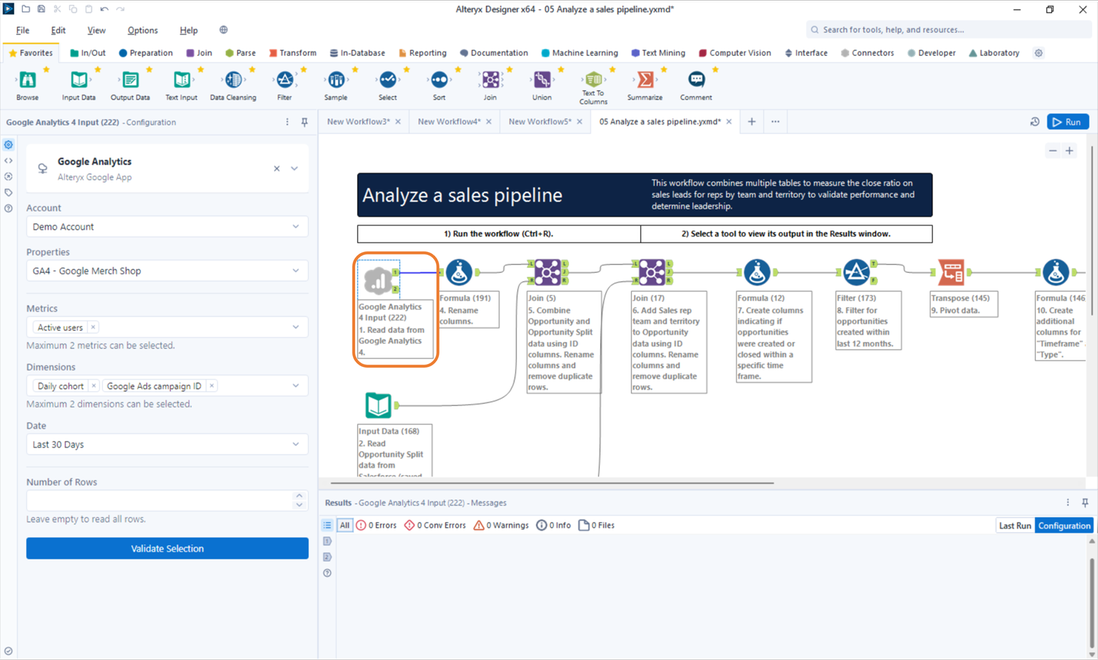
Task: Select the Comment tool icon
Action: [696, 80]
